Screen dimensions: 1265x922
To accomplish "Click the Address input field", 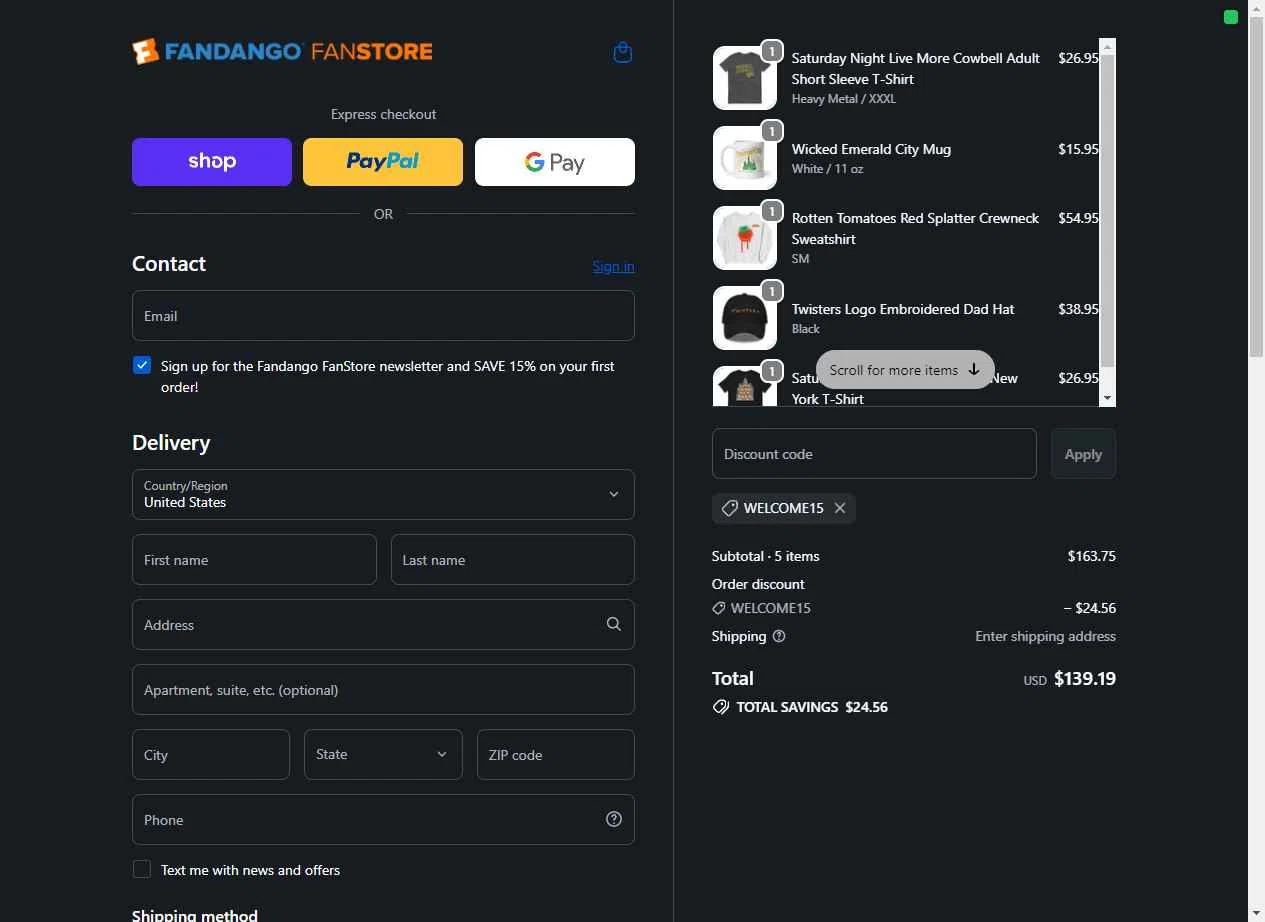I will click(x=383, y=624).
